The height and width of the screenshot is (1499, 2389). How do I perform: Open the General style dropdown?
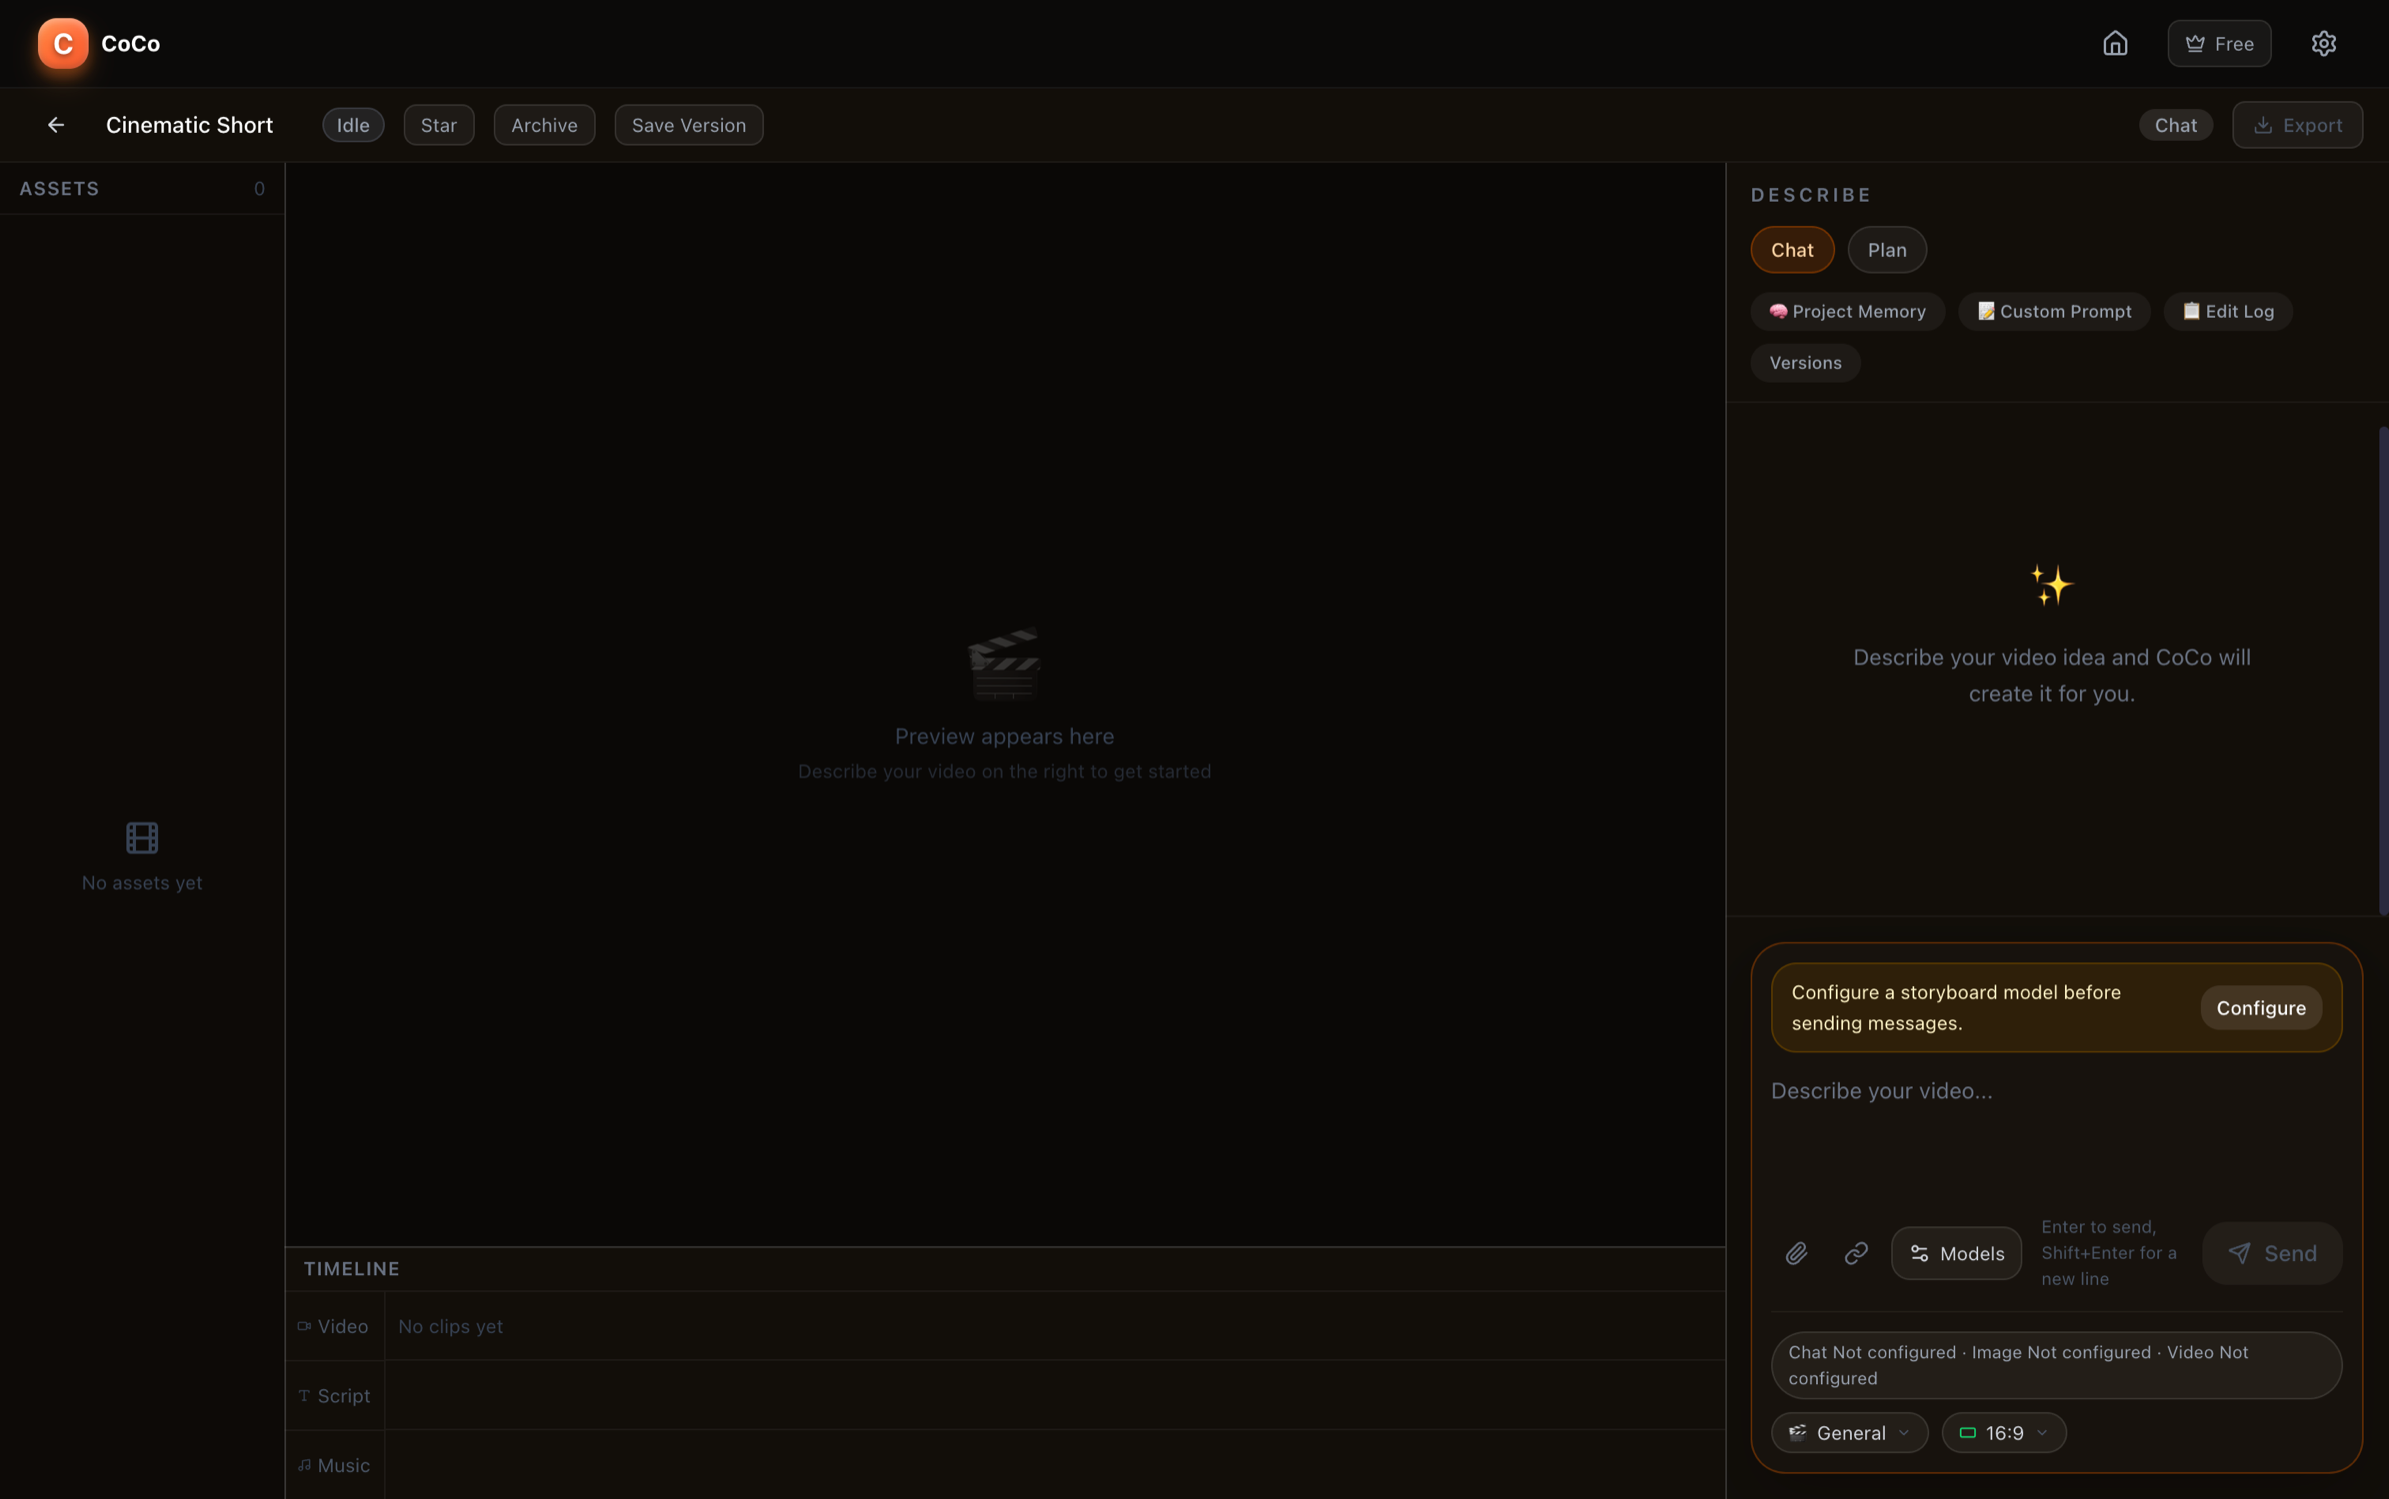[1849, 1433]
